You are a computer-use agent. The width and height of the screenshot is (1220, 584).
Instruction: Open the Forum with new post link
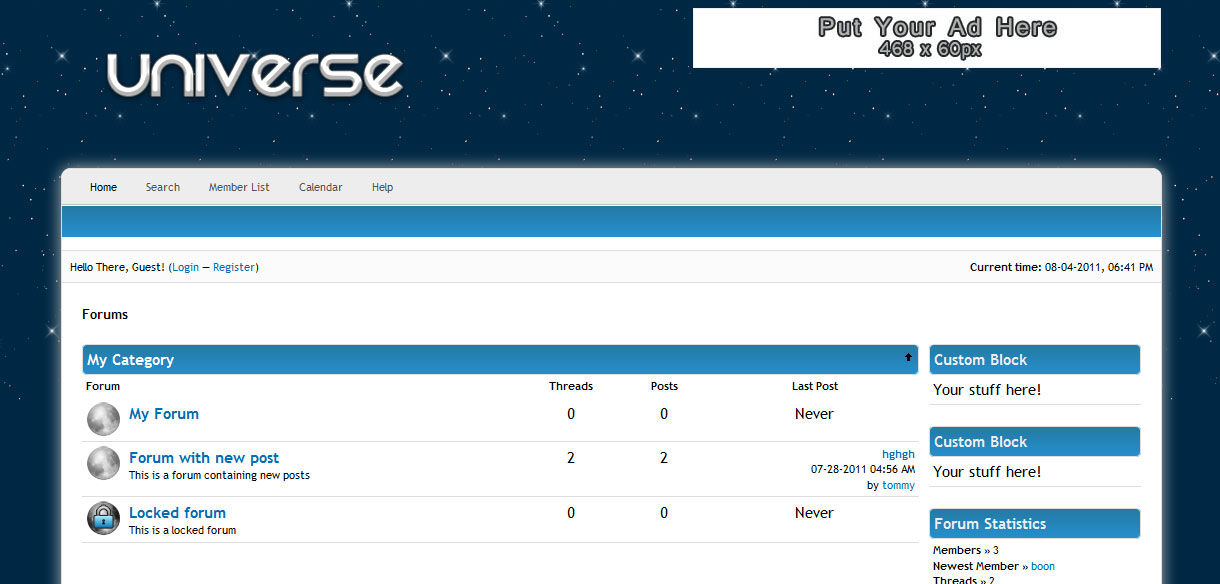204,458
